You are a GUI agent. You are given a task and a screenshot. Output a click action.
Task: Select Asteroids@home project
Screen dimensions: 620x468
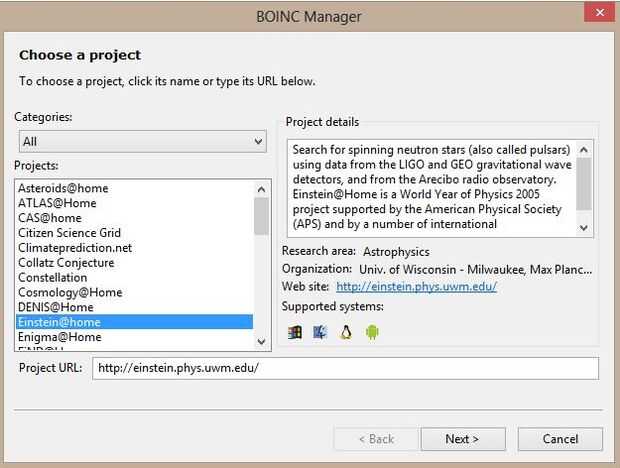[x=63, y=188]
